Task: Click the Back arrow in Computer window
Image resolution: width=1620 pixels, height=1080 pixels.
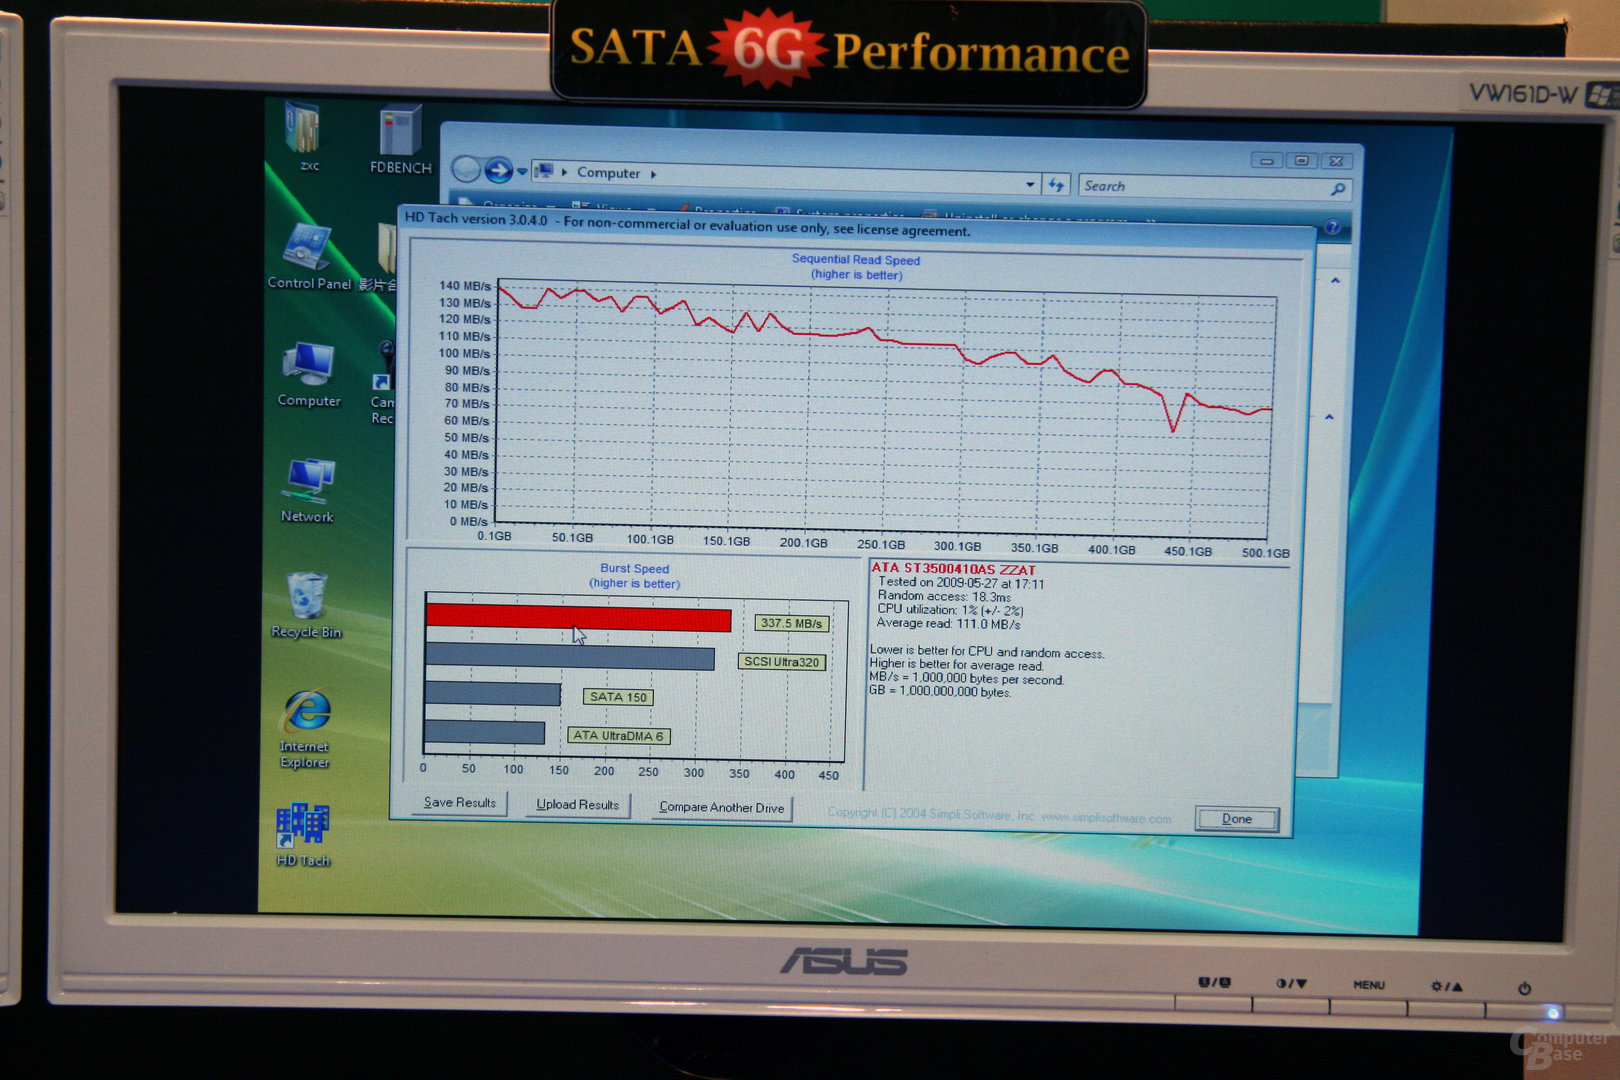Action: pyautogui.click(x=466, y=170)
